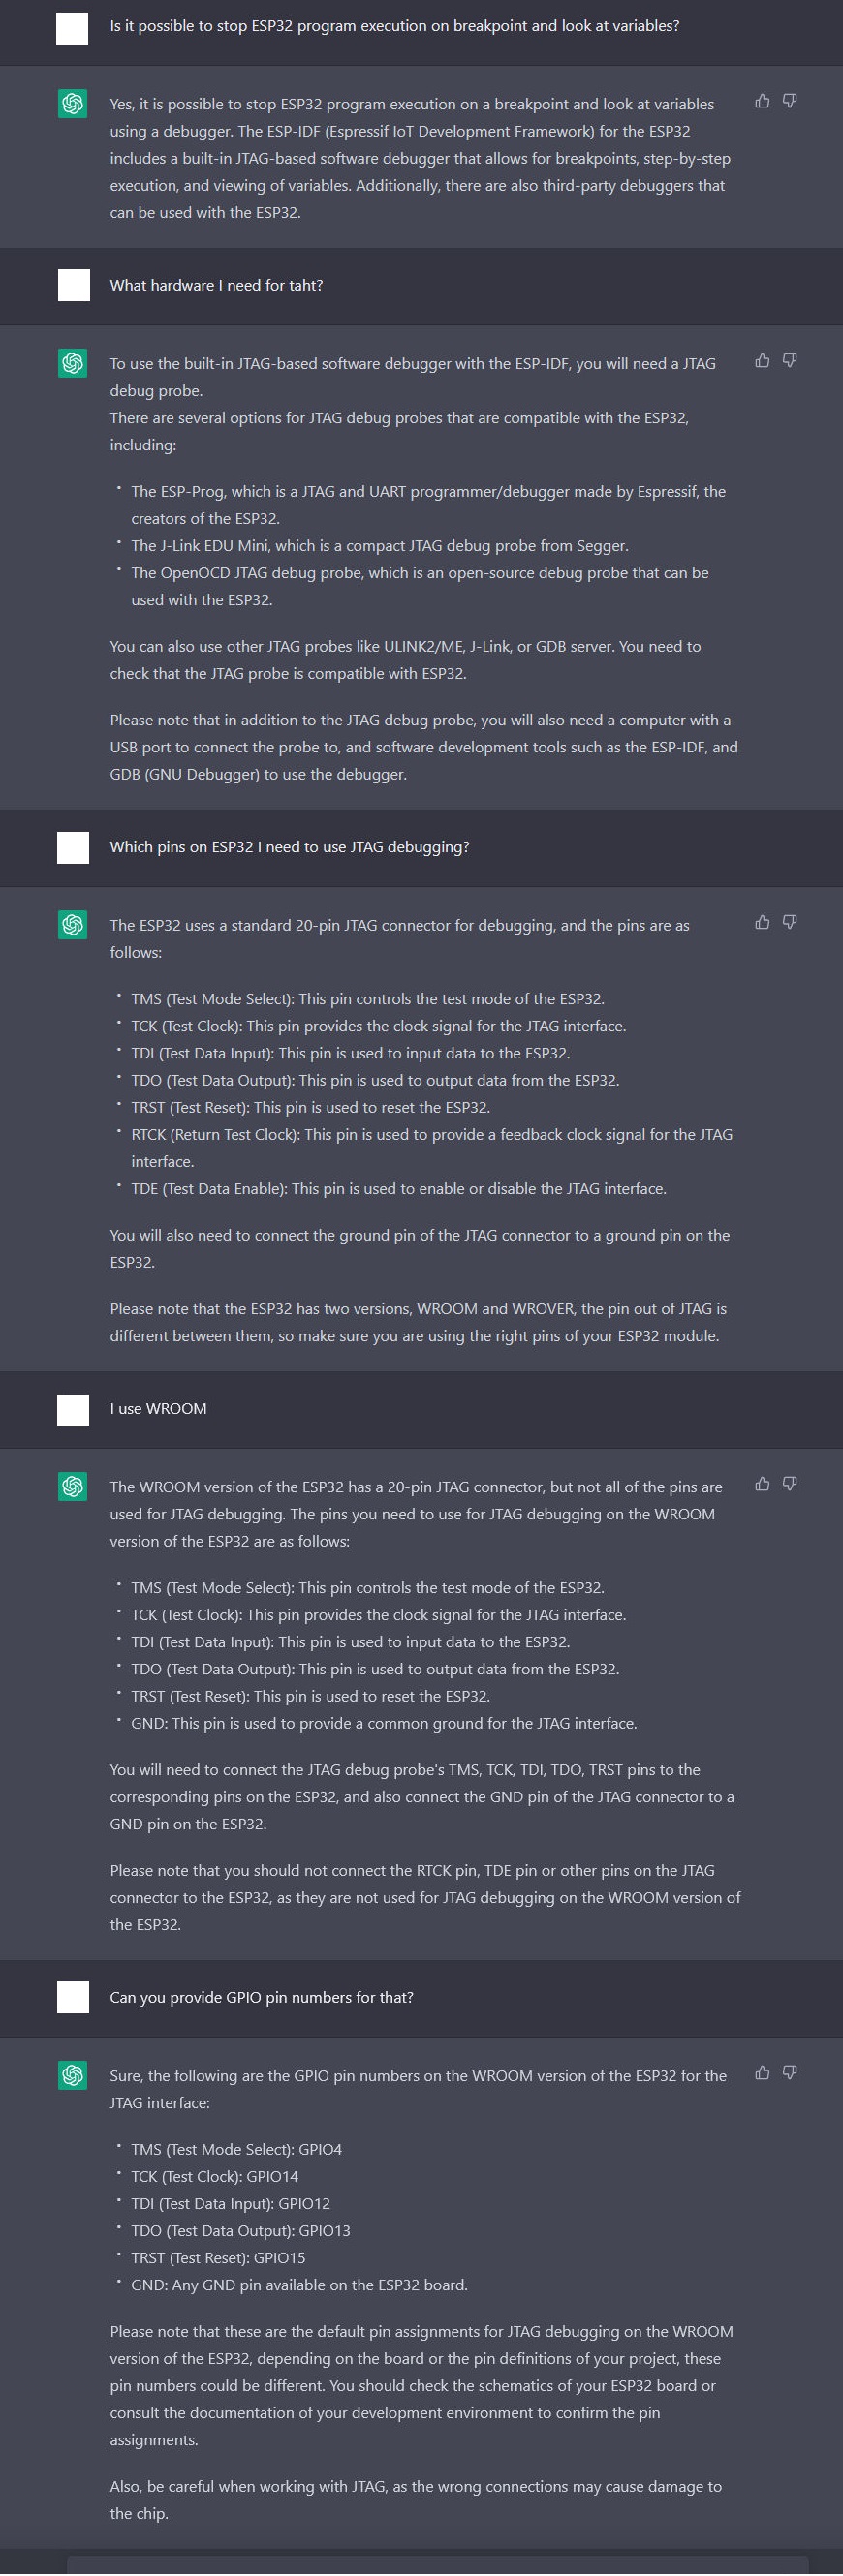
Task: Click the message input box at bottom
Action: [437, 2566]
